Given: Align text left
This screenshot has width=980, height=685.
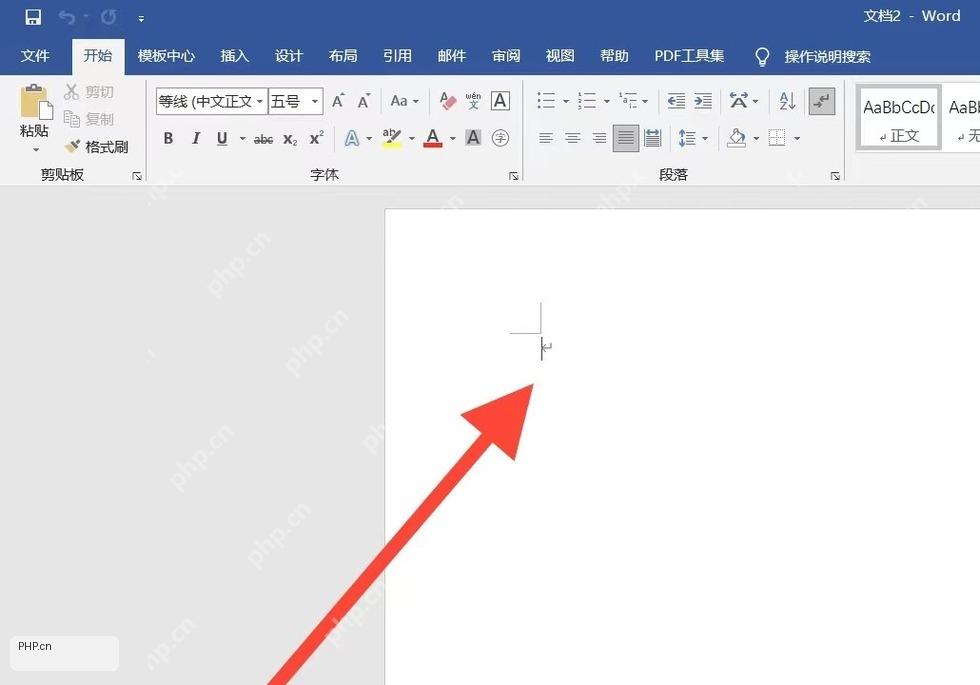Looking at the screenshot, I should tap(546, 138).
